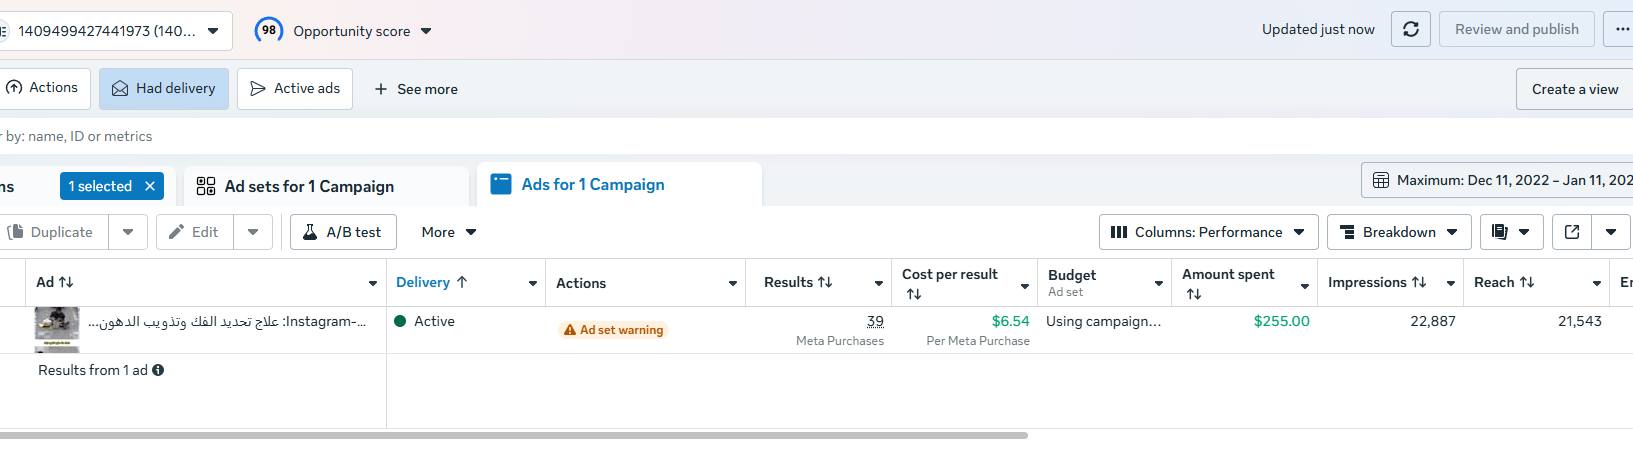The height and width of the screenshot is (457, 1633).
Task: Click the refresh data icon
Action: (1410, 29)
